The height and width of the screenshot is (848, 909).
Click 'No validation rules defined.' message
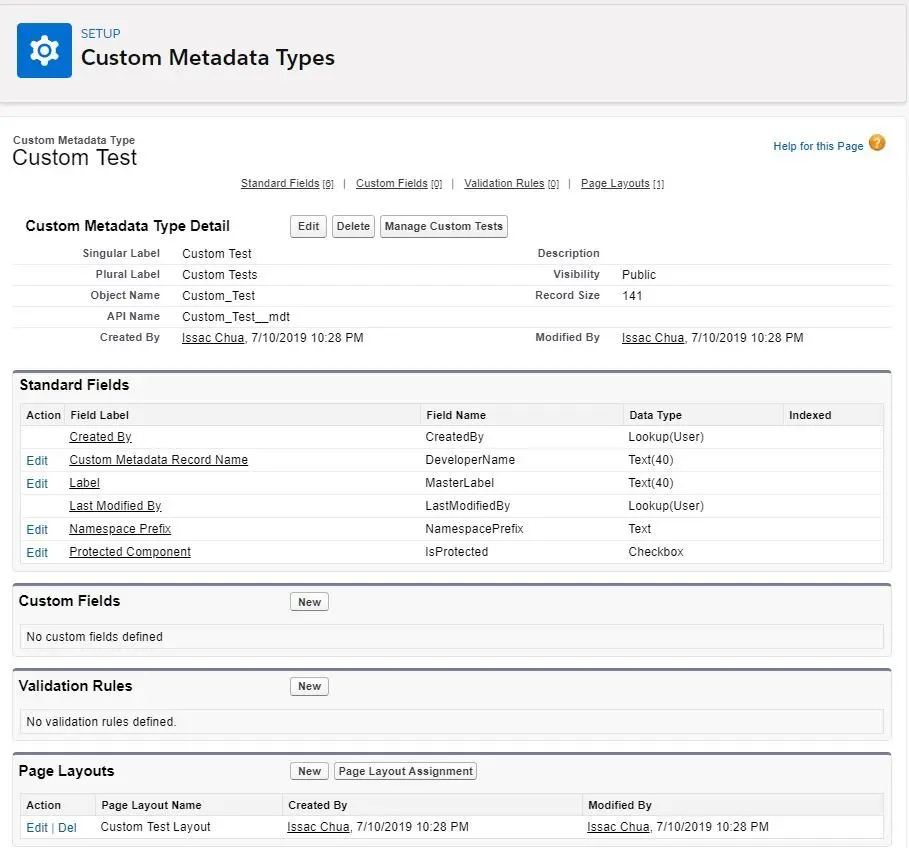(x=101, y=722)
